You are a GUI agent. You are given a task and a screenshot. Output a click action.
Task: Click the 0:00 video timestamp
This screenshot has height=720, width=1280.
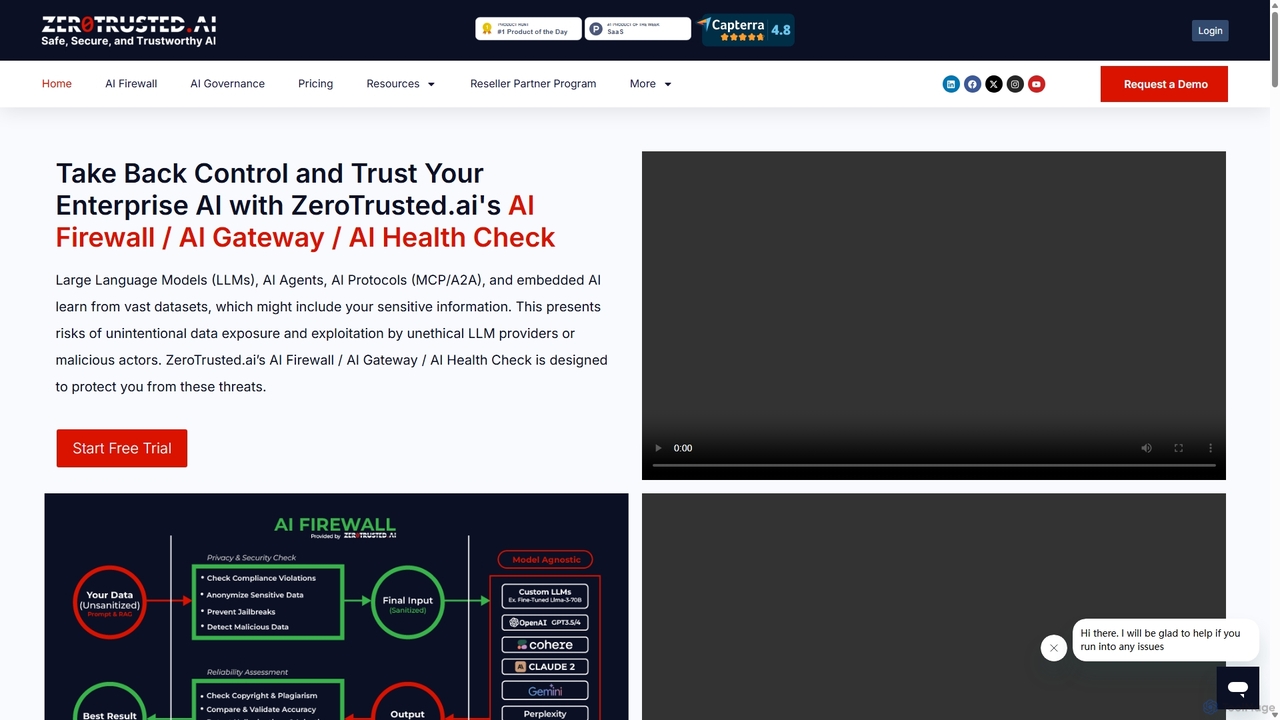click(x=683, y=448)
